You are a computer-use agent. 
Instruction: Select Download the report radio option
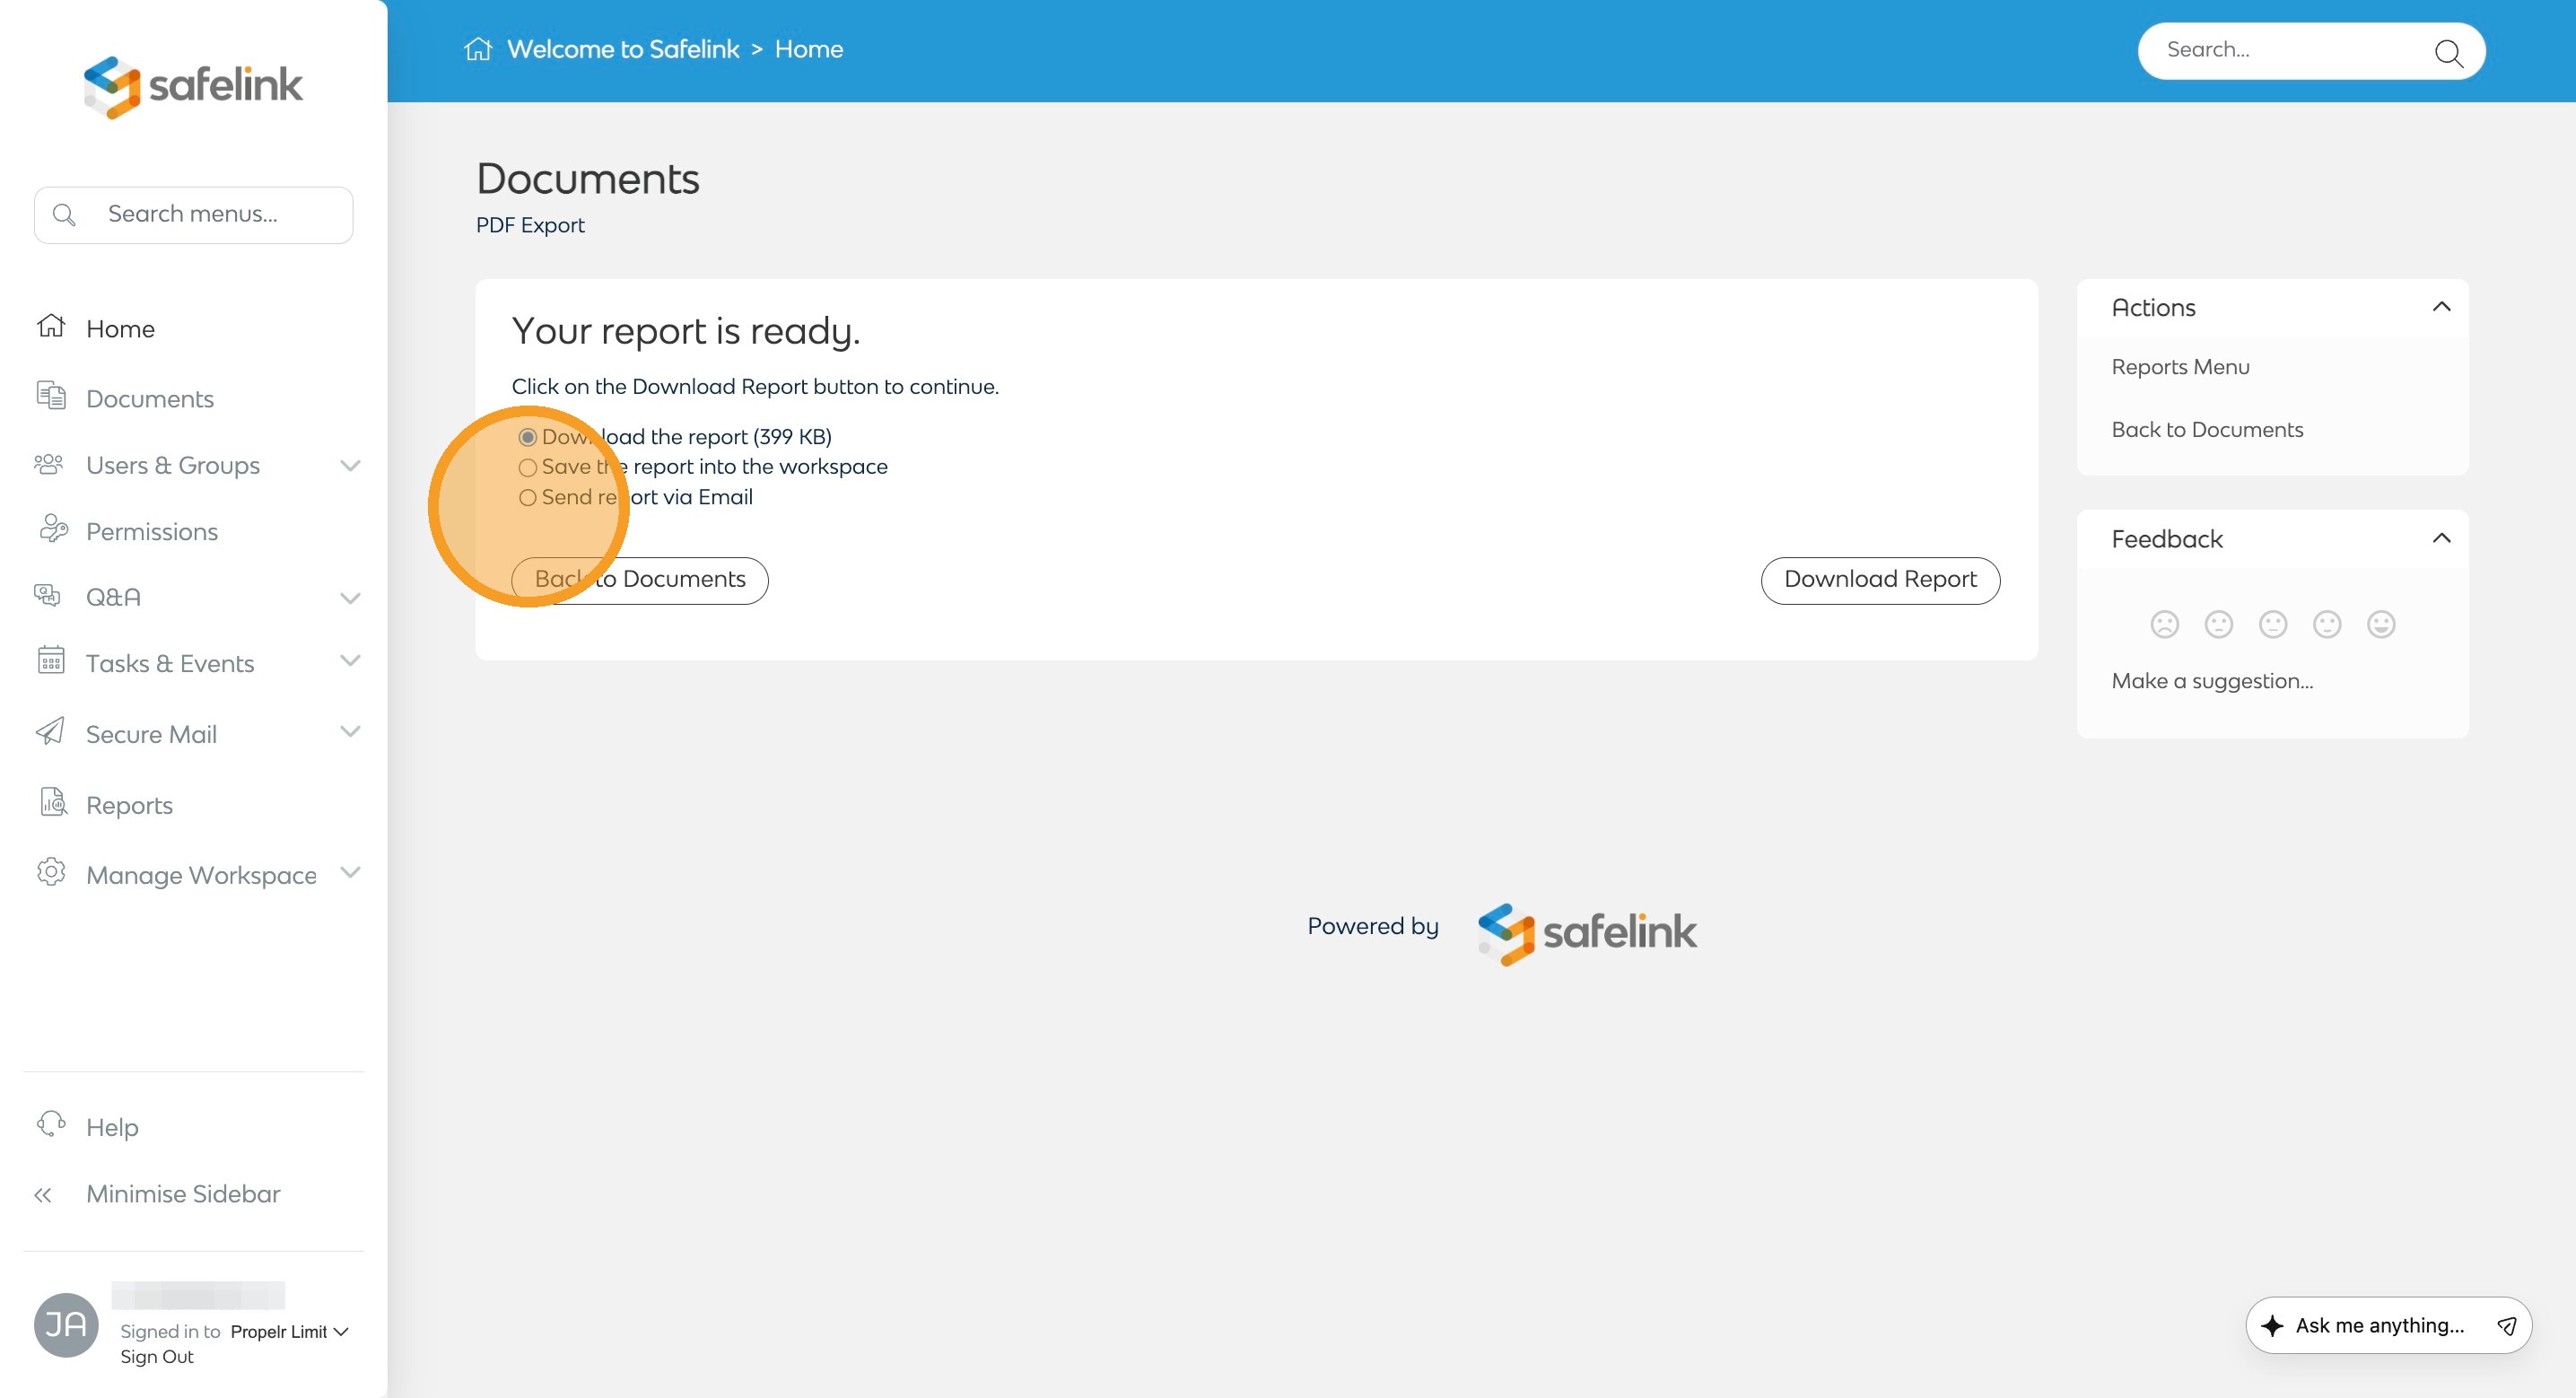[x=528, y=437]
